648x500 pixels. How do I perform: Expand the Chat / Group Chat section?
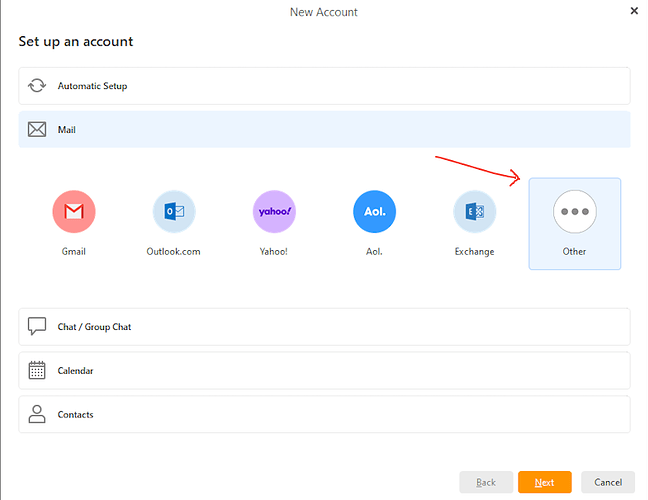coord(324,327)
